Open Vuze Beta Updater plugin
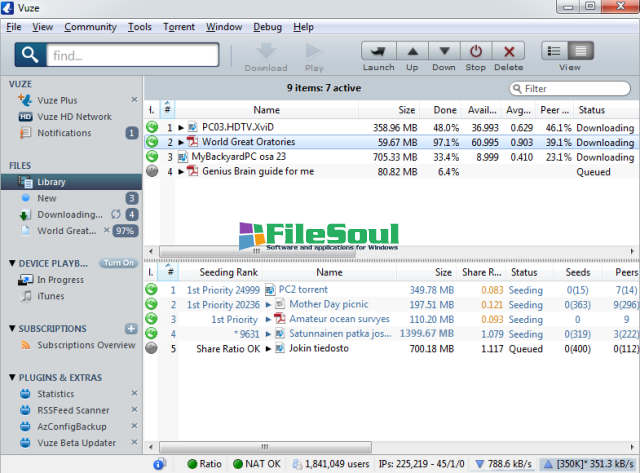The image size is (640, 473). click(x=76, y=443)
